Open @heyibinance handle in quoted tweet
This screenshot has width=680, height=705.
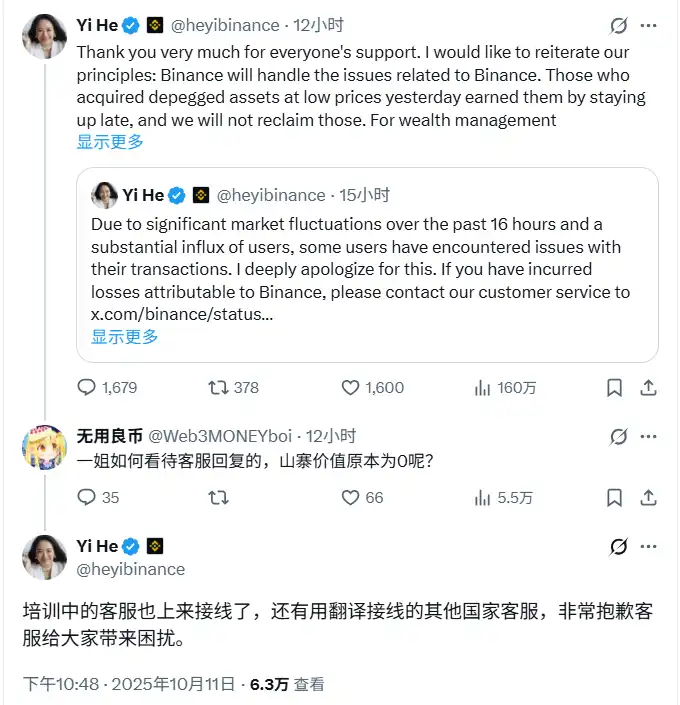(x=270, y=195)
